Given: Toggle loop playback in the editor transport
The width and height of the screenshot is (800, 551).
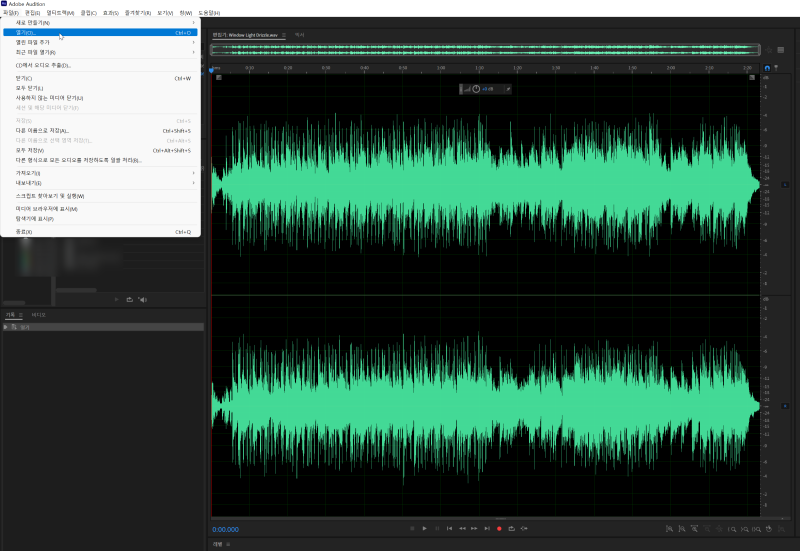Looking at the screenshot, I should (512, 529).
